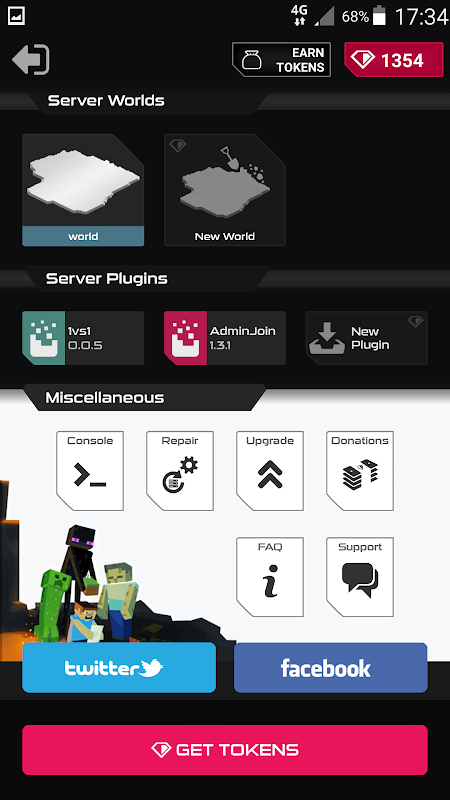Image resolution: width=450 pixels, height=800 pixels.
Task: Create a New World tile
Action: point(224,190)
